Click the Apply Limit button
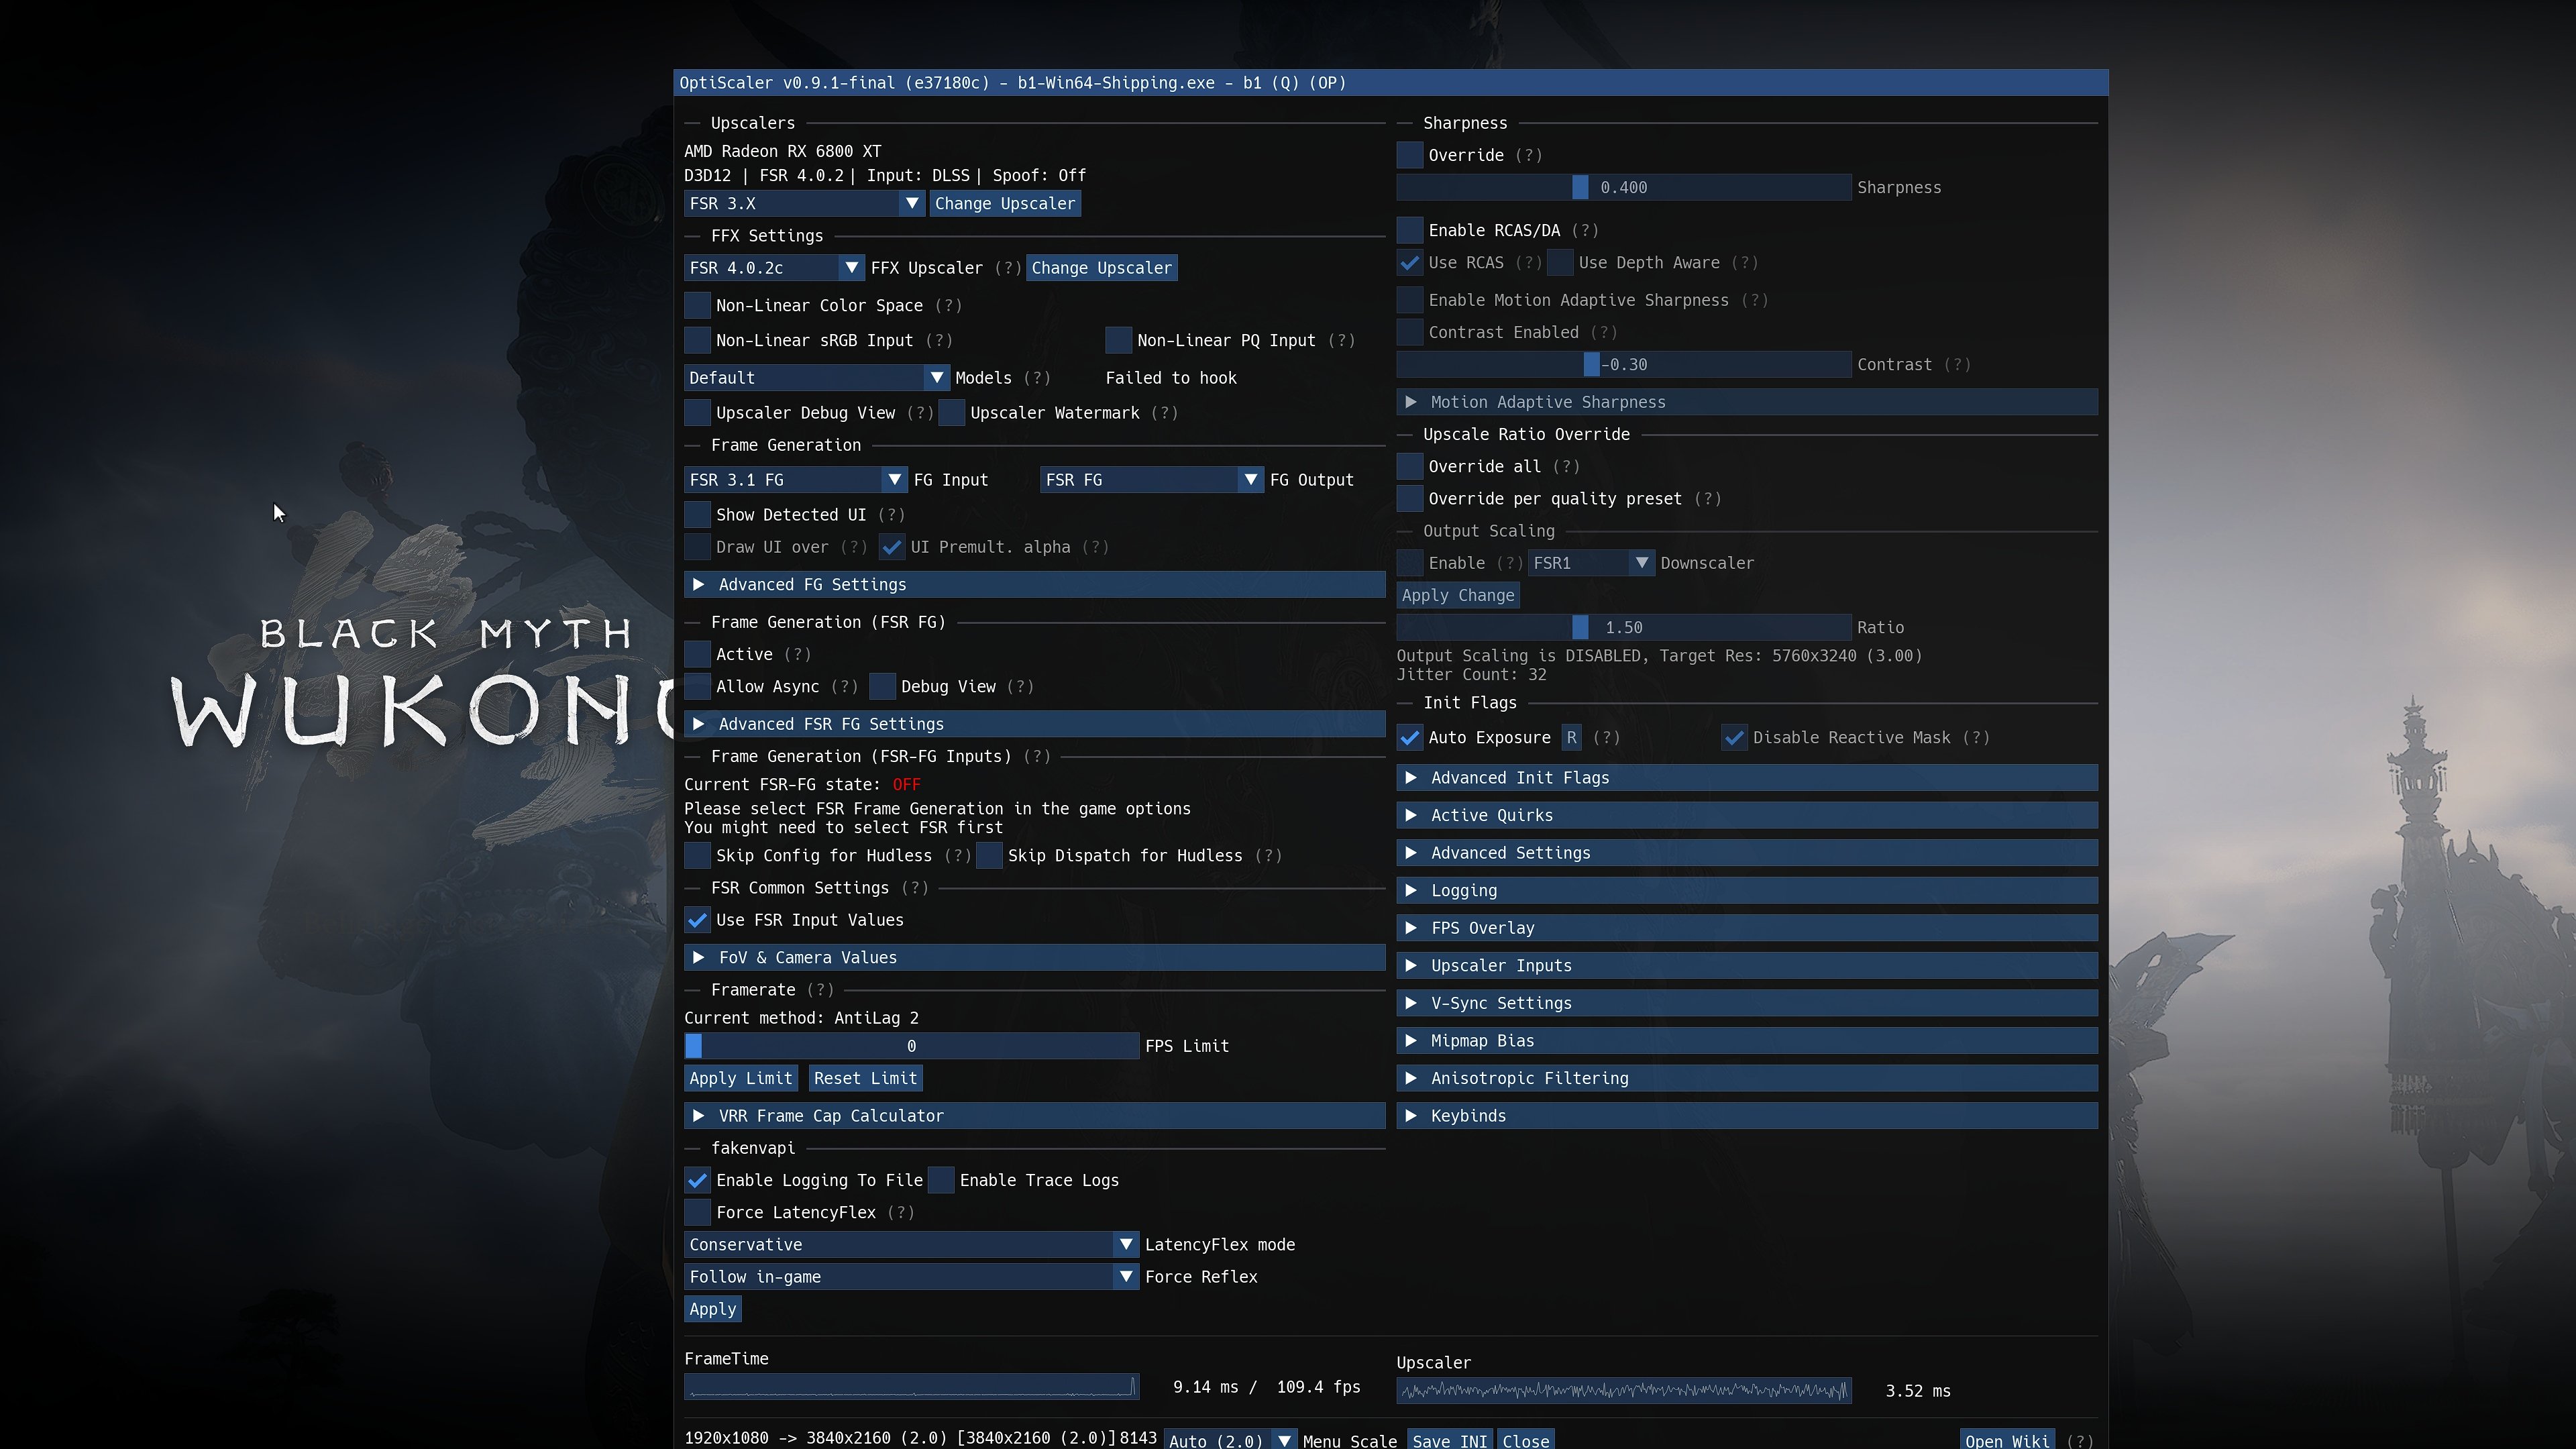The width and height of the screenshot is (2576, 1449). pyautogui.click(x=741, y=1078)
